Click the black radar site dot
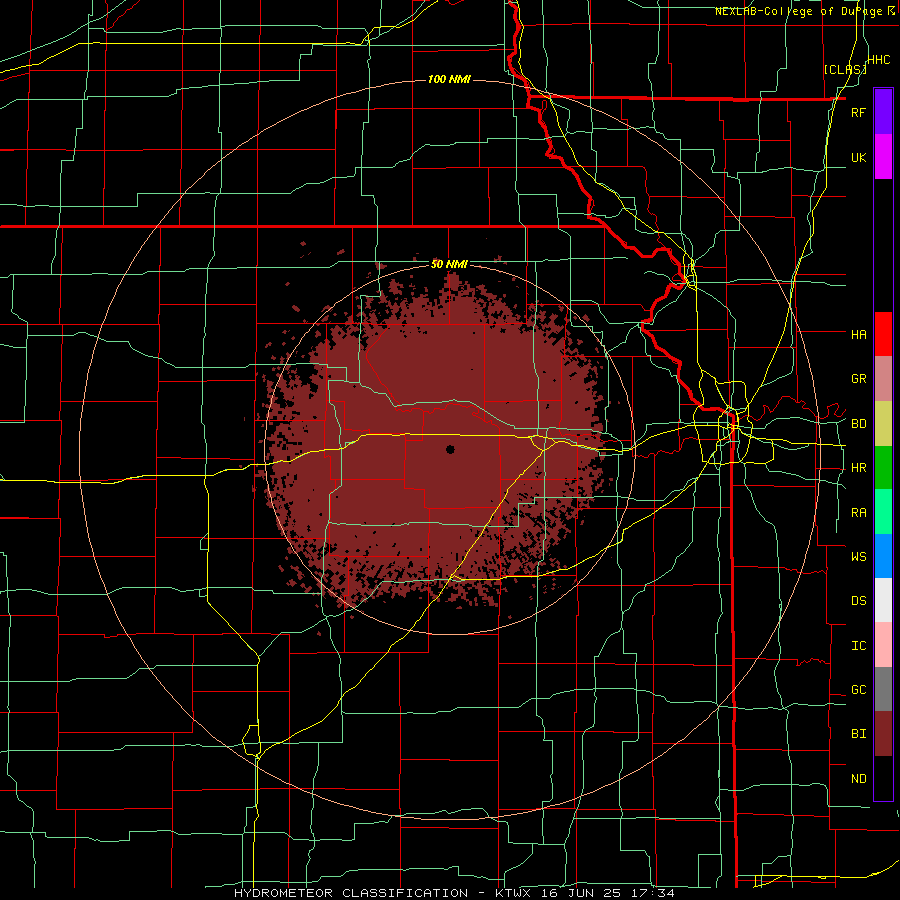The width and height of the screenshot is (900, 900). (450, 449)
